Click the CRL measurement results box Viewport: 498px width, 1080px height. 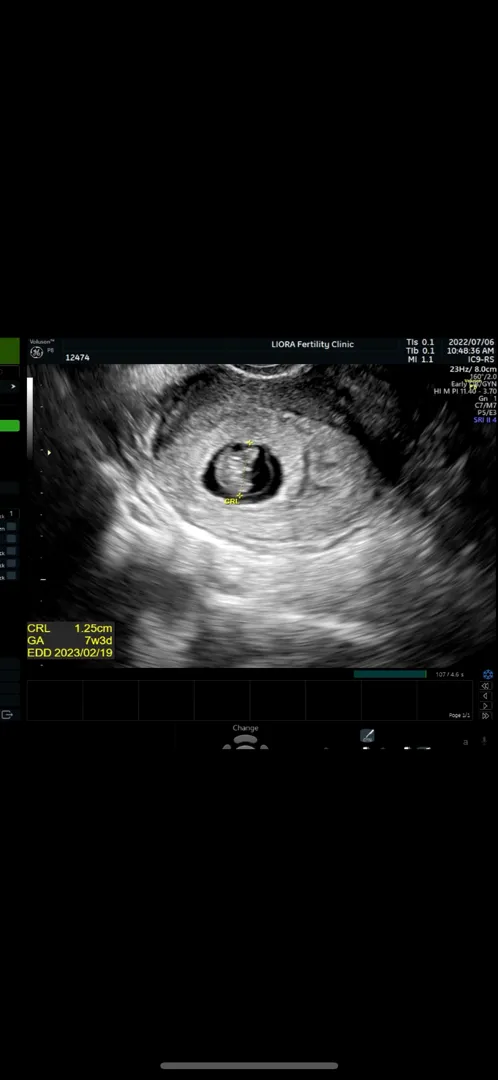[70, 641]
